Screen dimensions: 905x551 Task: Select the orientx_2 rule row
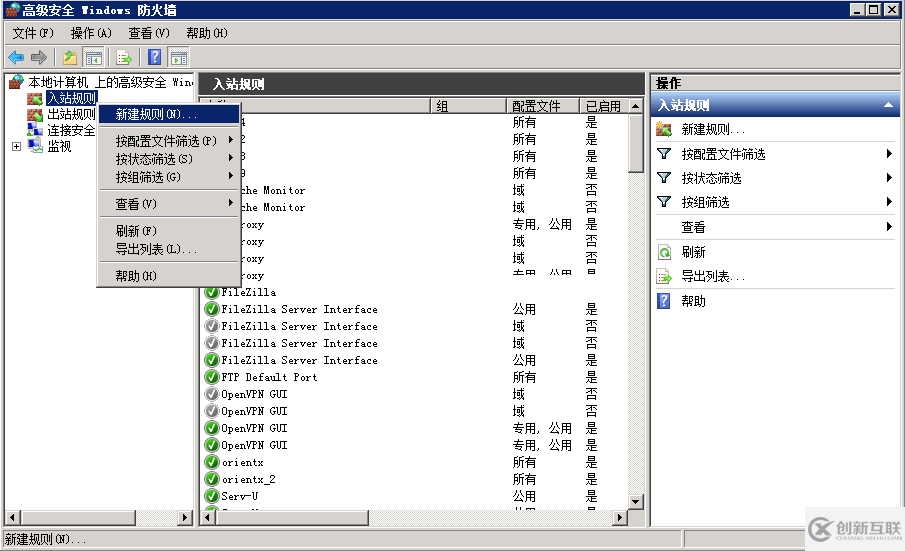click(x=414, y=479)
